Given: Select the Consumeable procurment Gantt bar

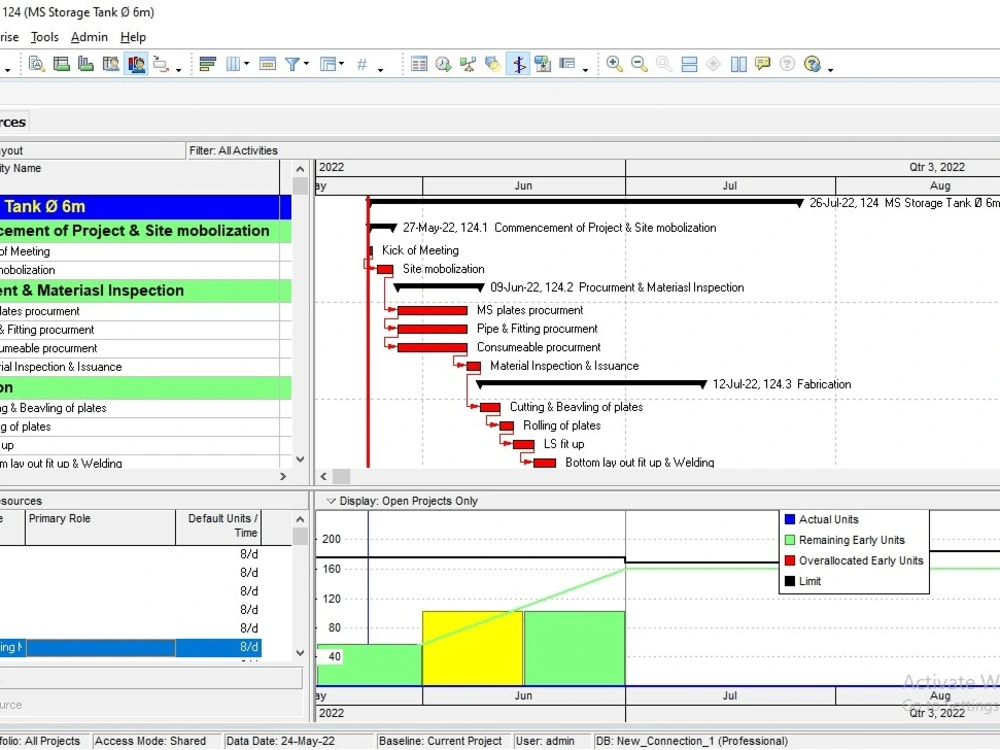Looking at the screenshot, I should pyautogui.click(x=432, y=348).
